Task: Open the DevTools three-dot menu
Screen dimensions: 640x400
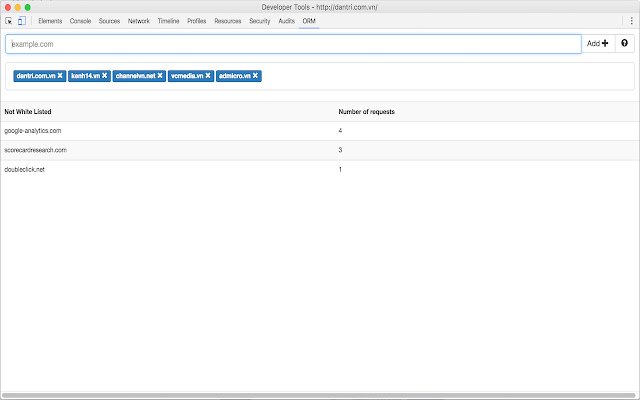Action: coord(631,21)
